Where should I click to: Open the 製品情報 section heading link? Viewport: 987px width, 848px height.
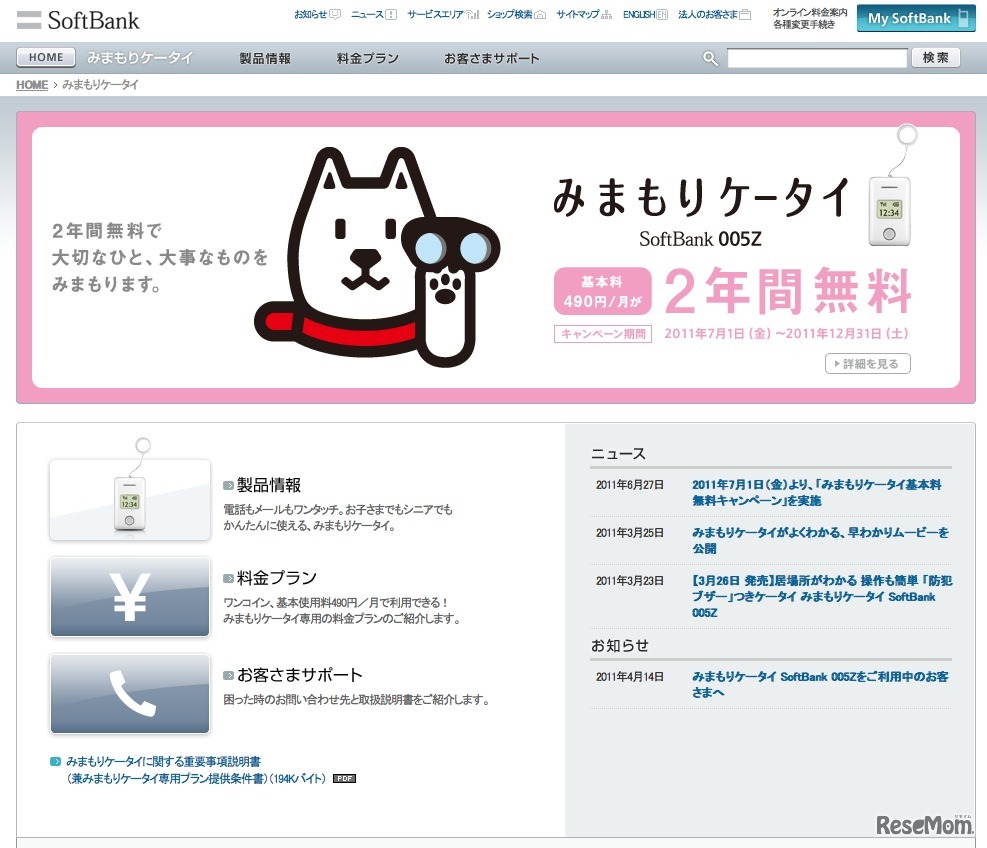[269, 485]
